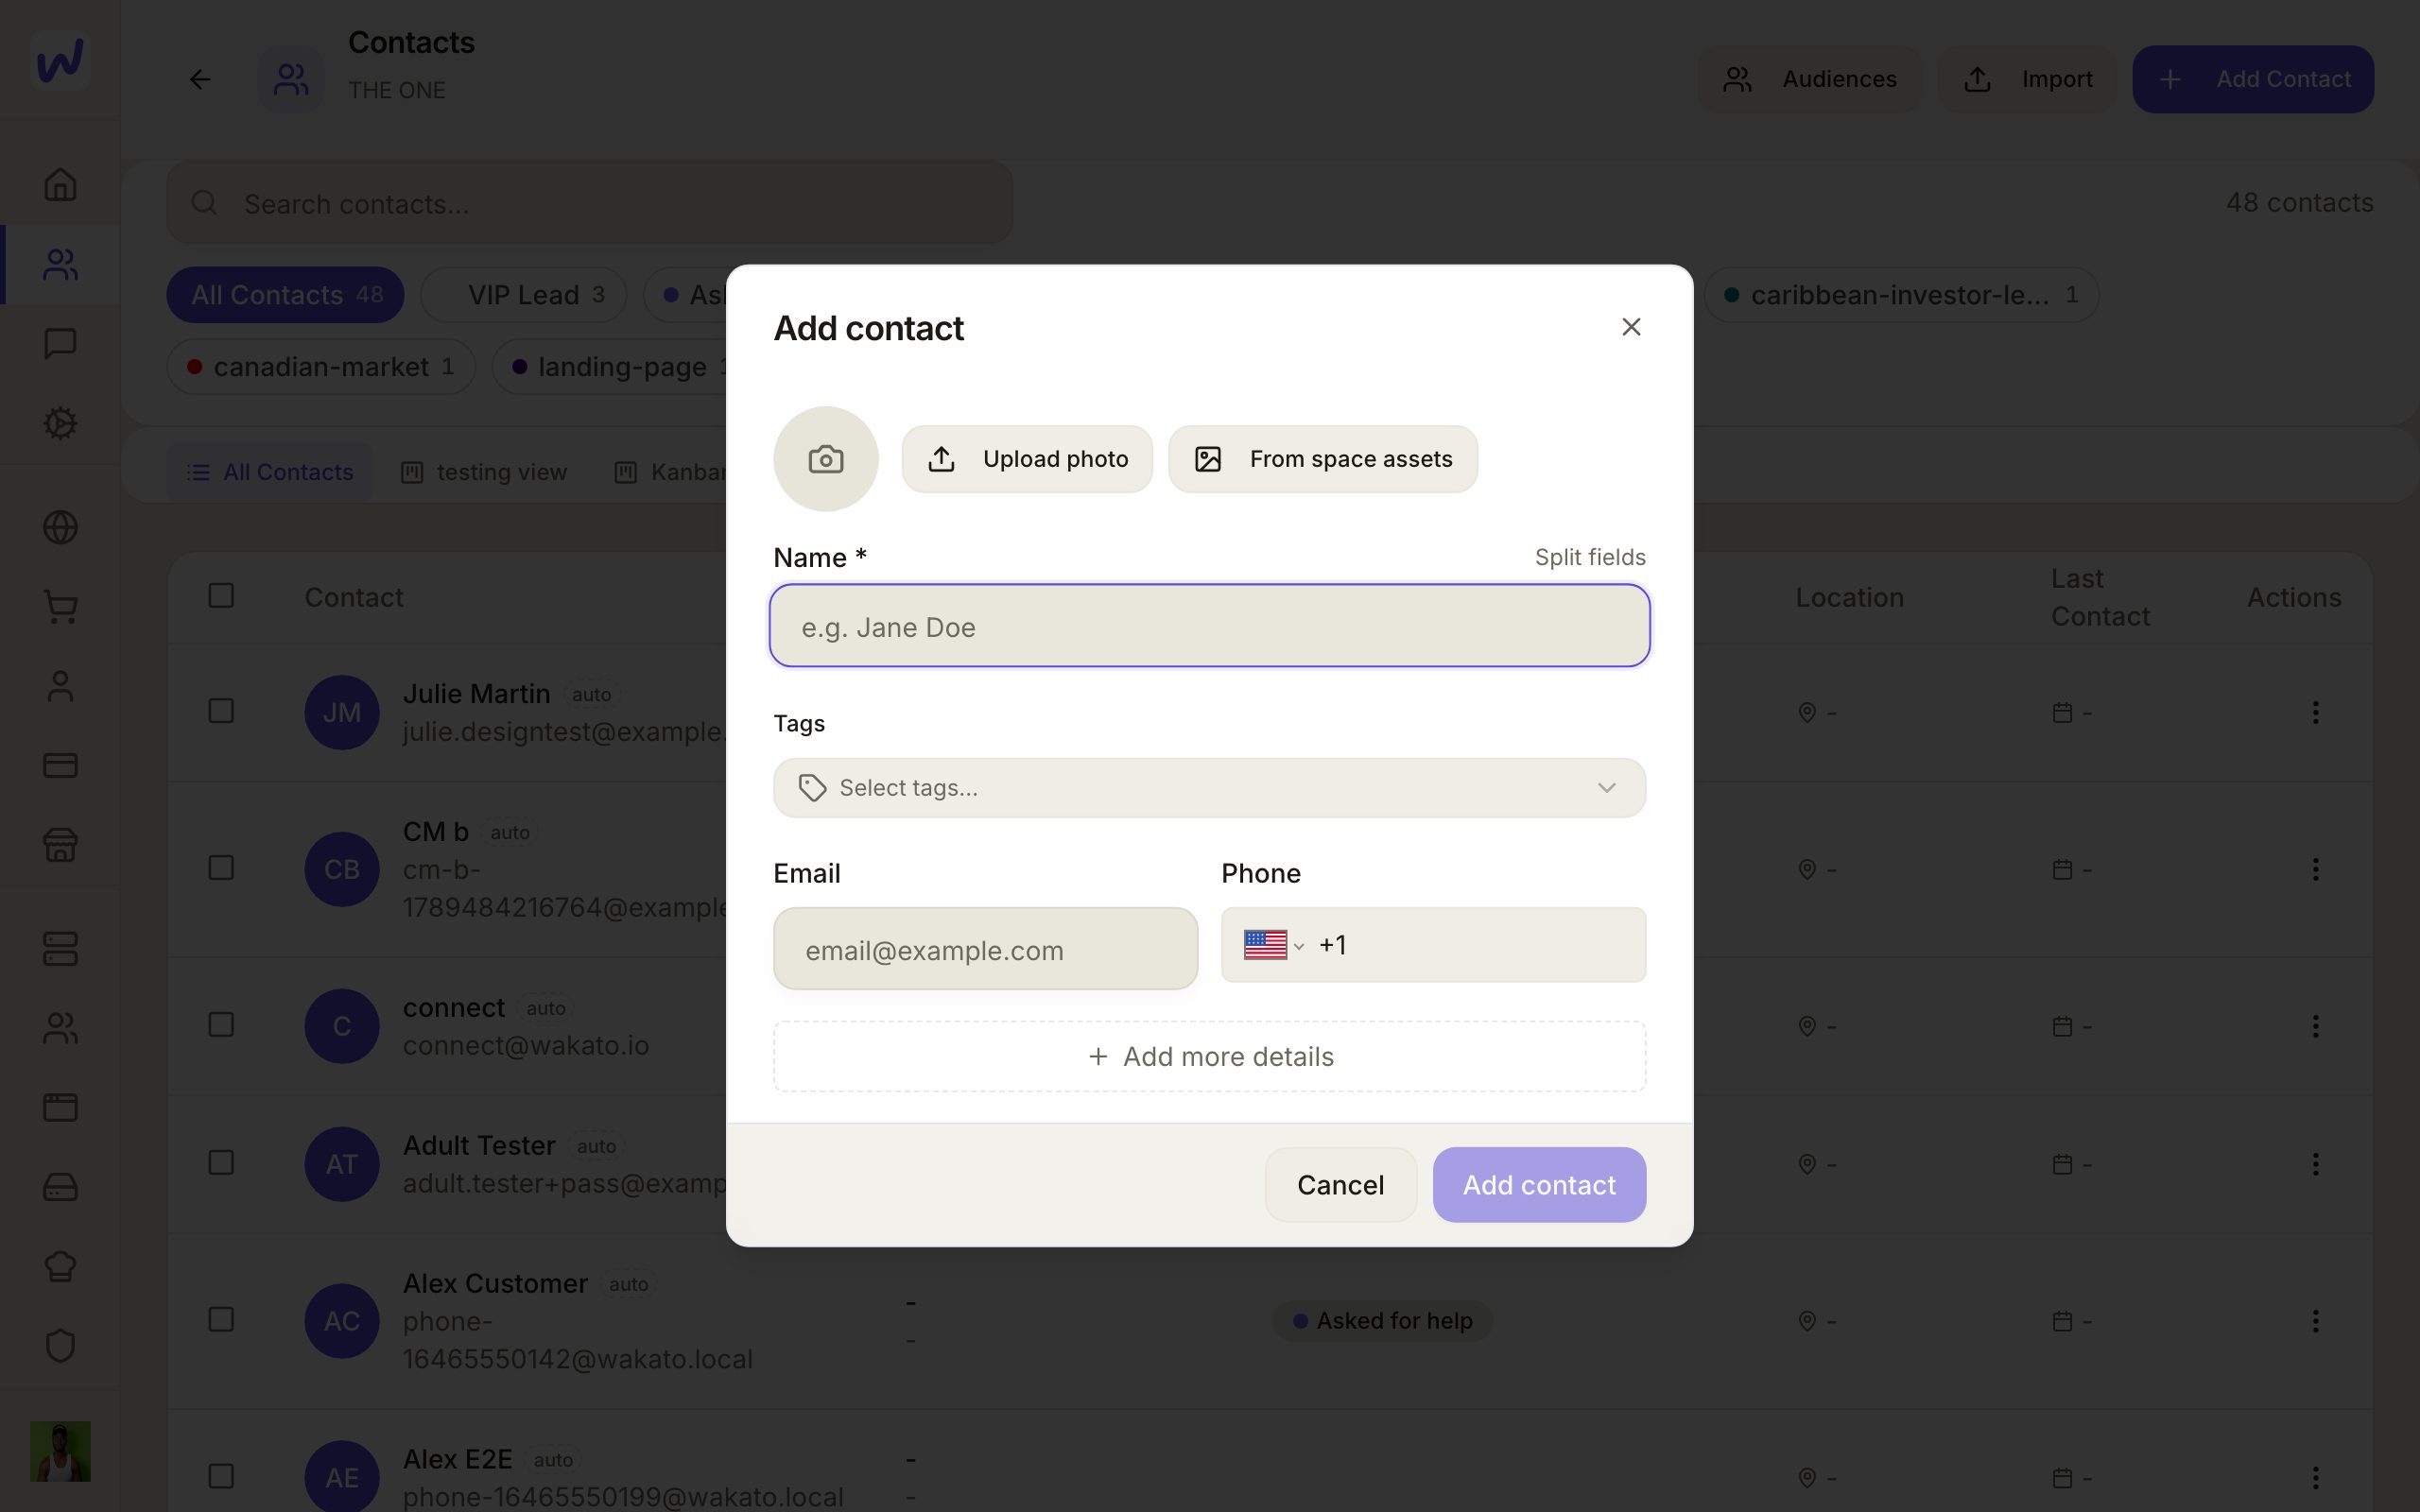Click the Upload photo button

(x=1027, y=459)
